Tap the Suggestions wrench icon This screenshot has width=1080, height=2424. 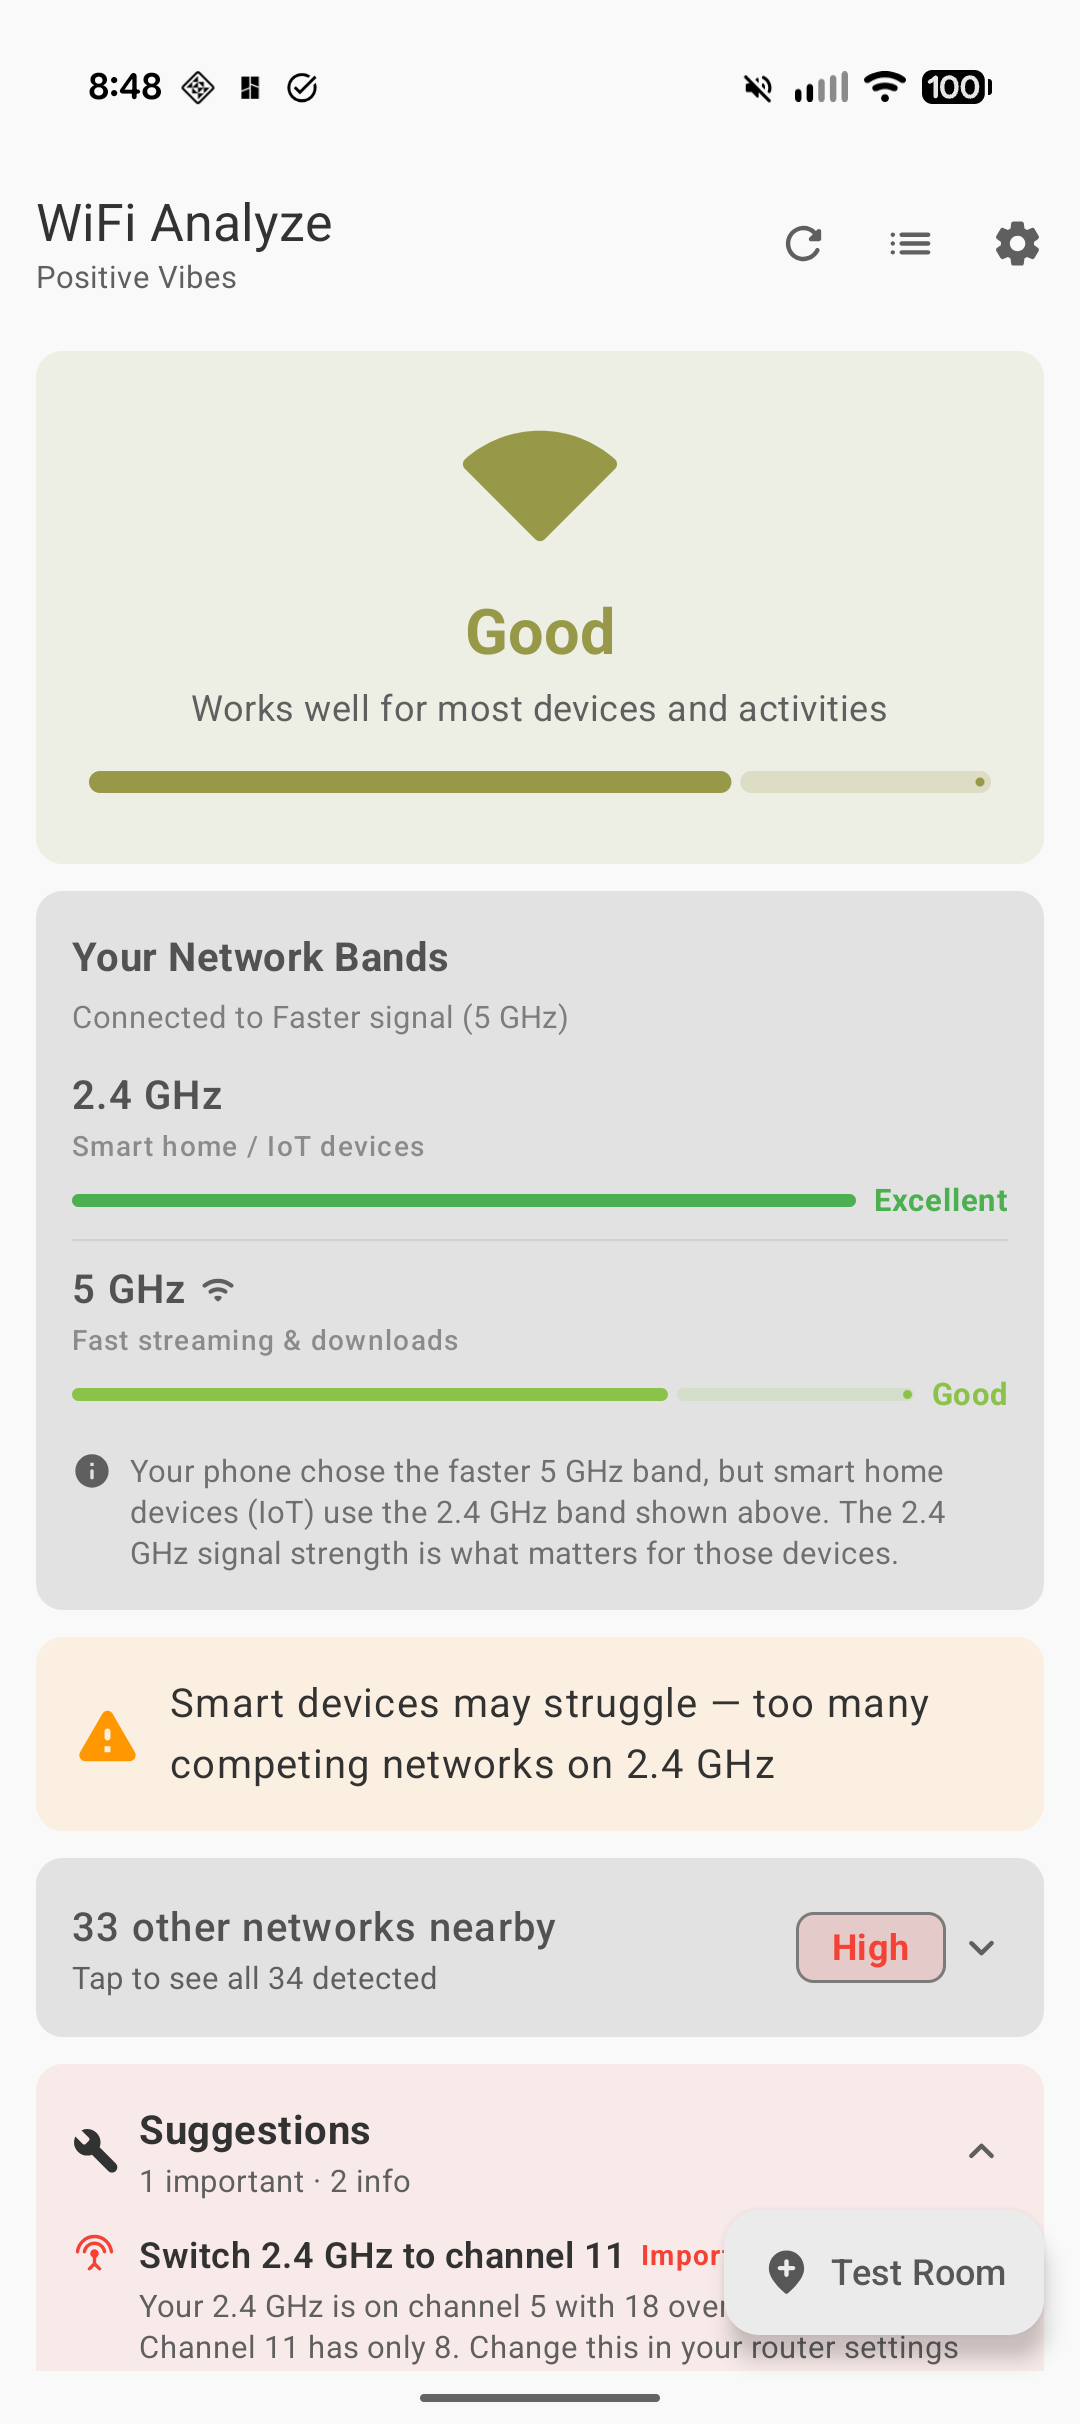(96, 2151)
